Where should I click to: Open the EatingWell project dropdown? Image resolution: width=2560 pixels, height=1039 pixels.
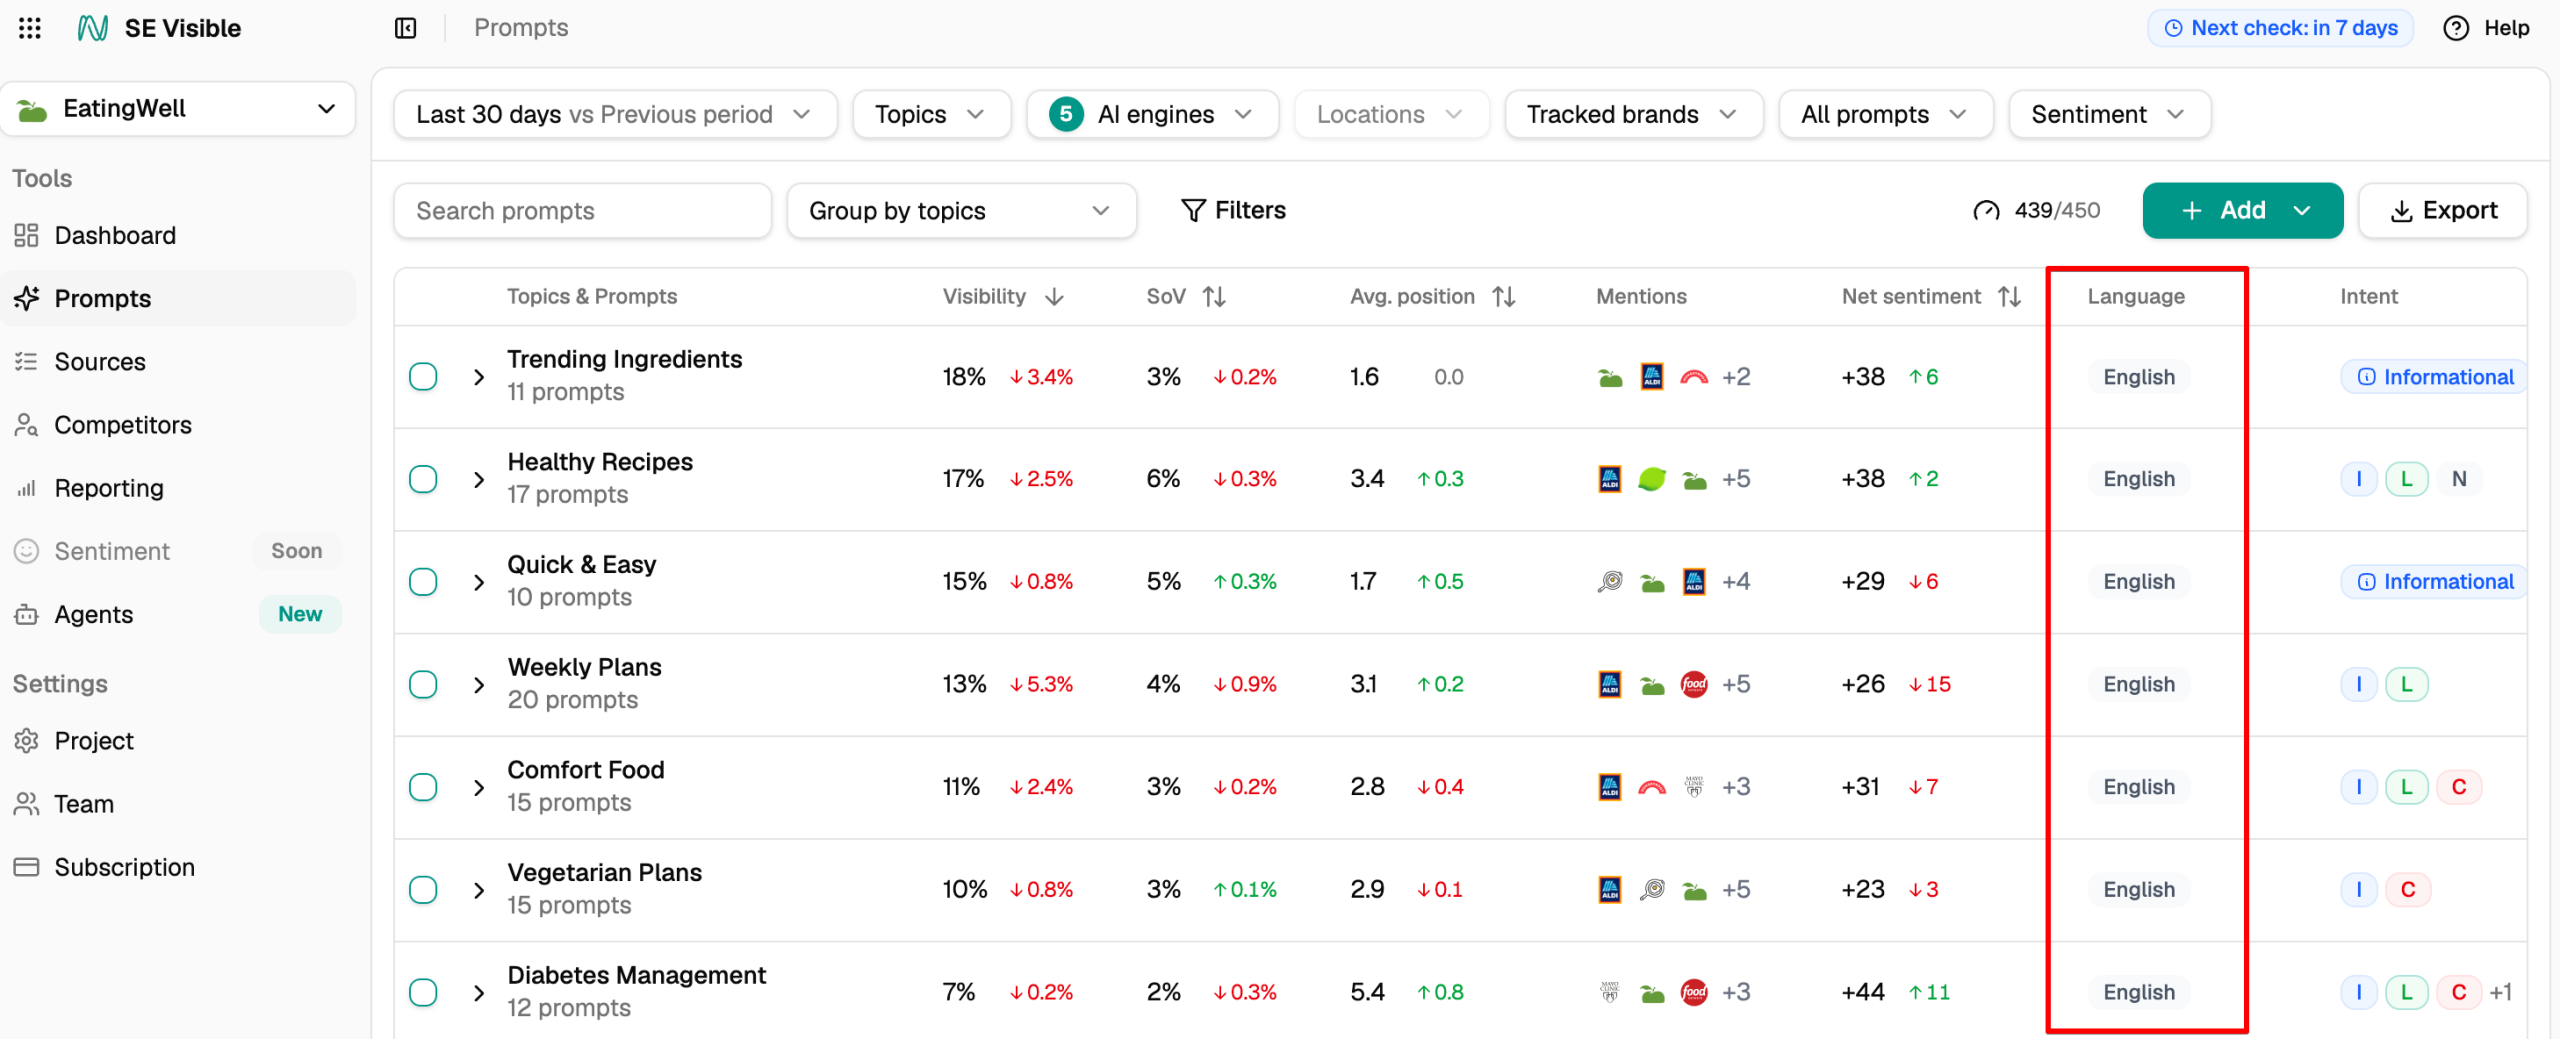tap(178, 109)
